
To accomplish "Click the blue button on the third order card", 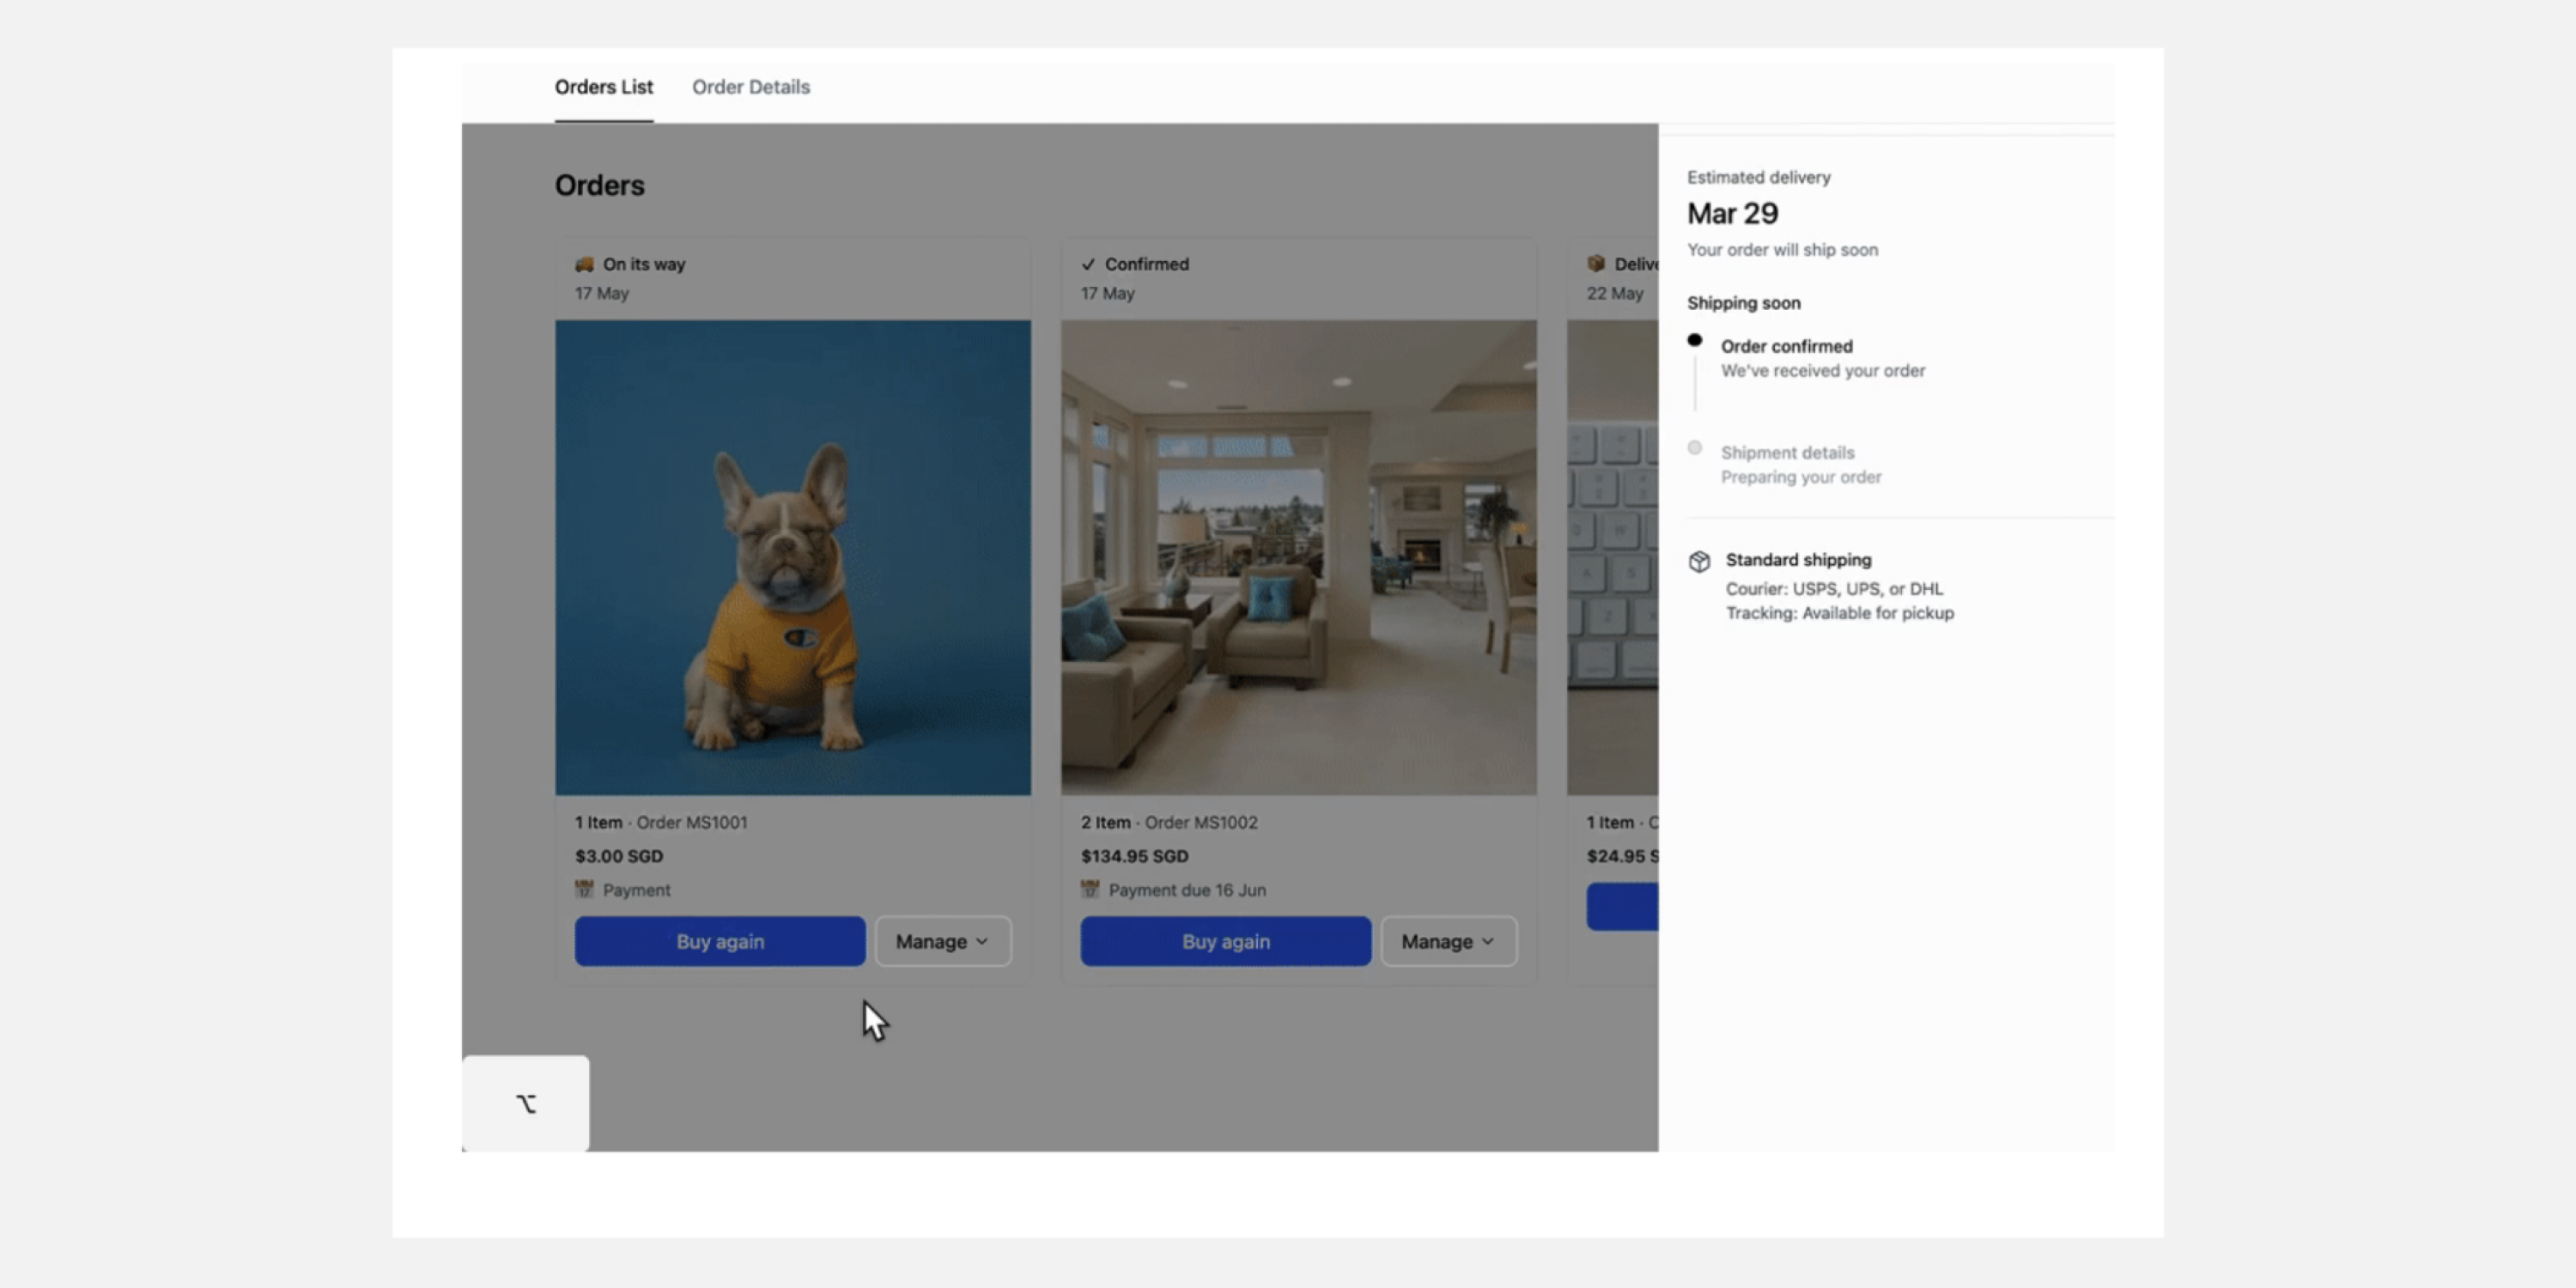I will click(1622, 906).
